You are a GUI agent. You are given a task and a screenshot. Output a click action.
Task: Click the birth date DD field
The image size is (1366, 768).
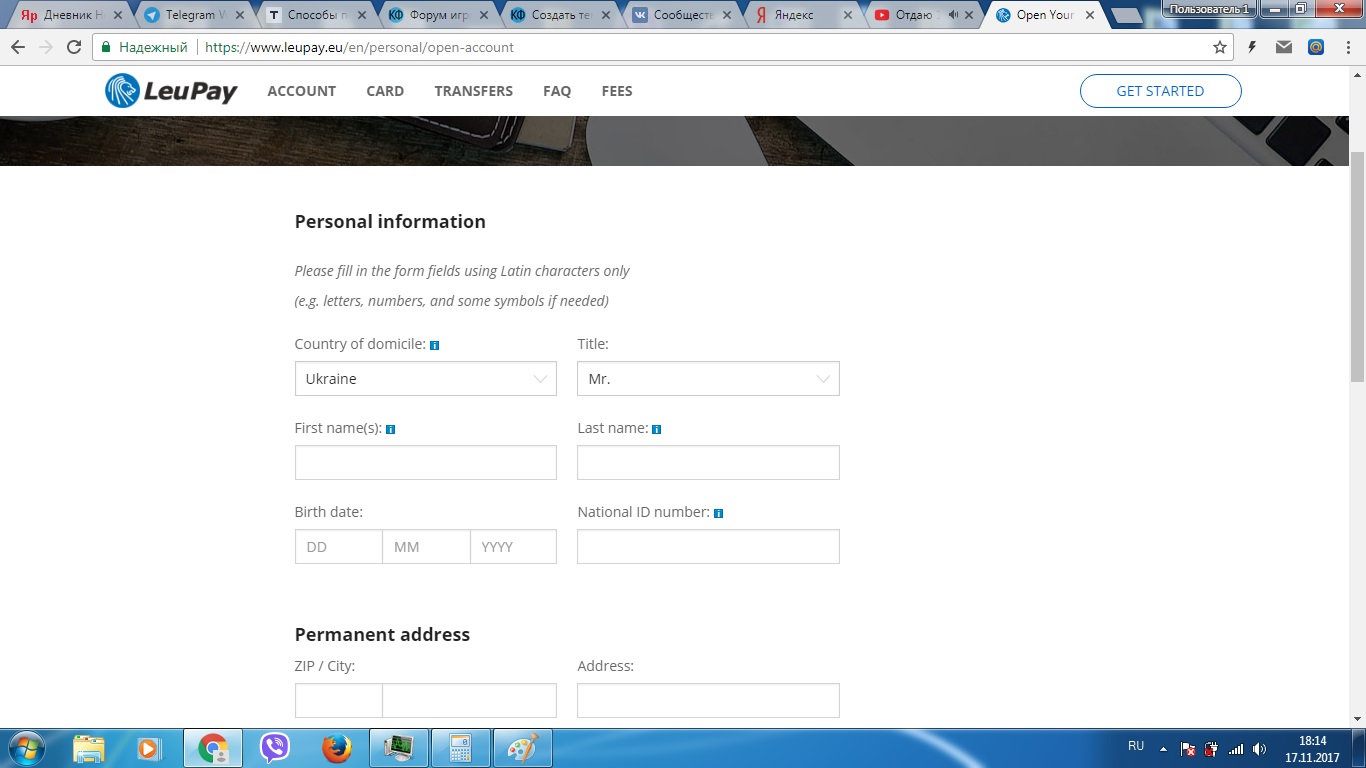point(339,547)
